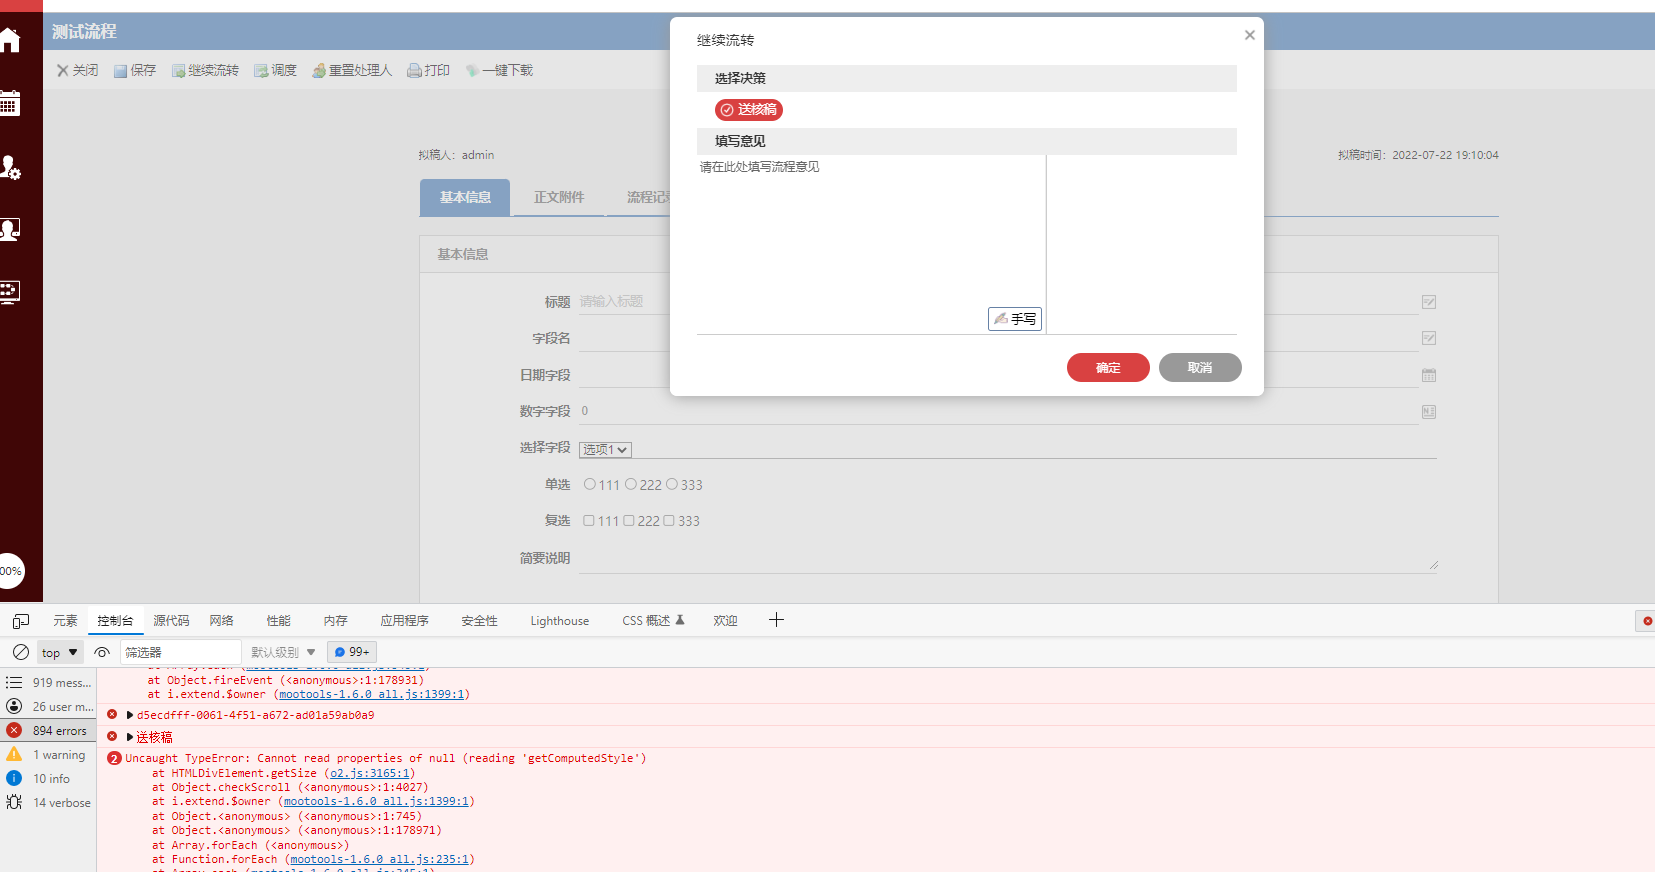
Task: Select the 919 messages sidebar row
Action: point(48,682)
